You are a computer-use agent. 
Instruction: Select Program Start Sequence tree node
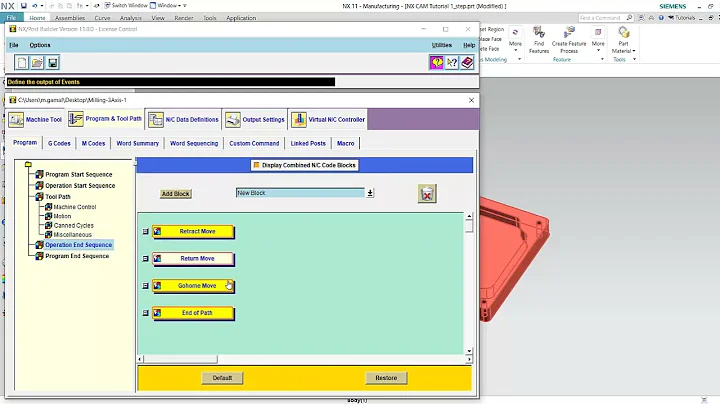coord(79,174)
